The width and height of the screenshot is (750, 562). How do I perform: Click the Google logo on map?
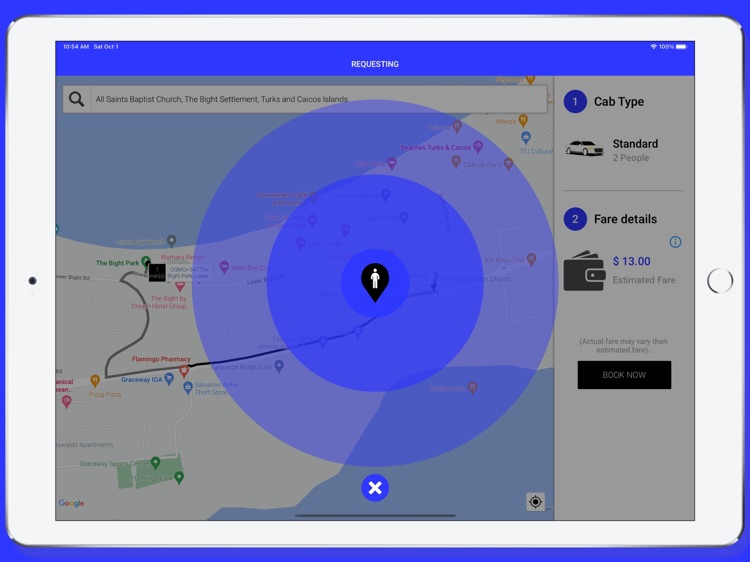click(71, 503)
